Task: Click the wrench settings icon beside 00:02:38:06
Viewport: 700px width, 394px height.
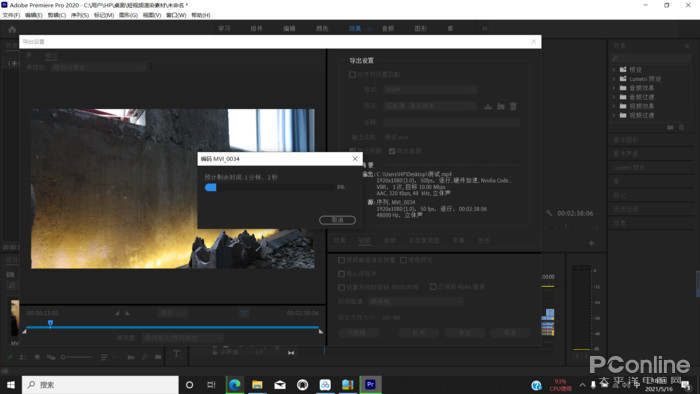Action: click(x=549, y=213)
